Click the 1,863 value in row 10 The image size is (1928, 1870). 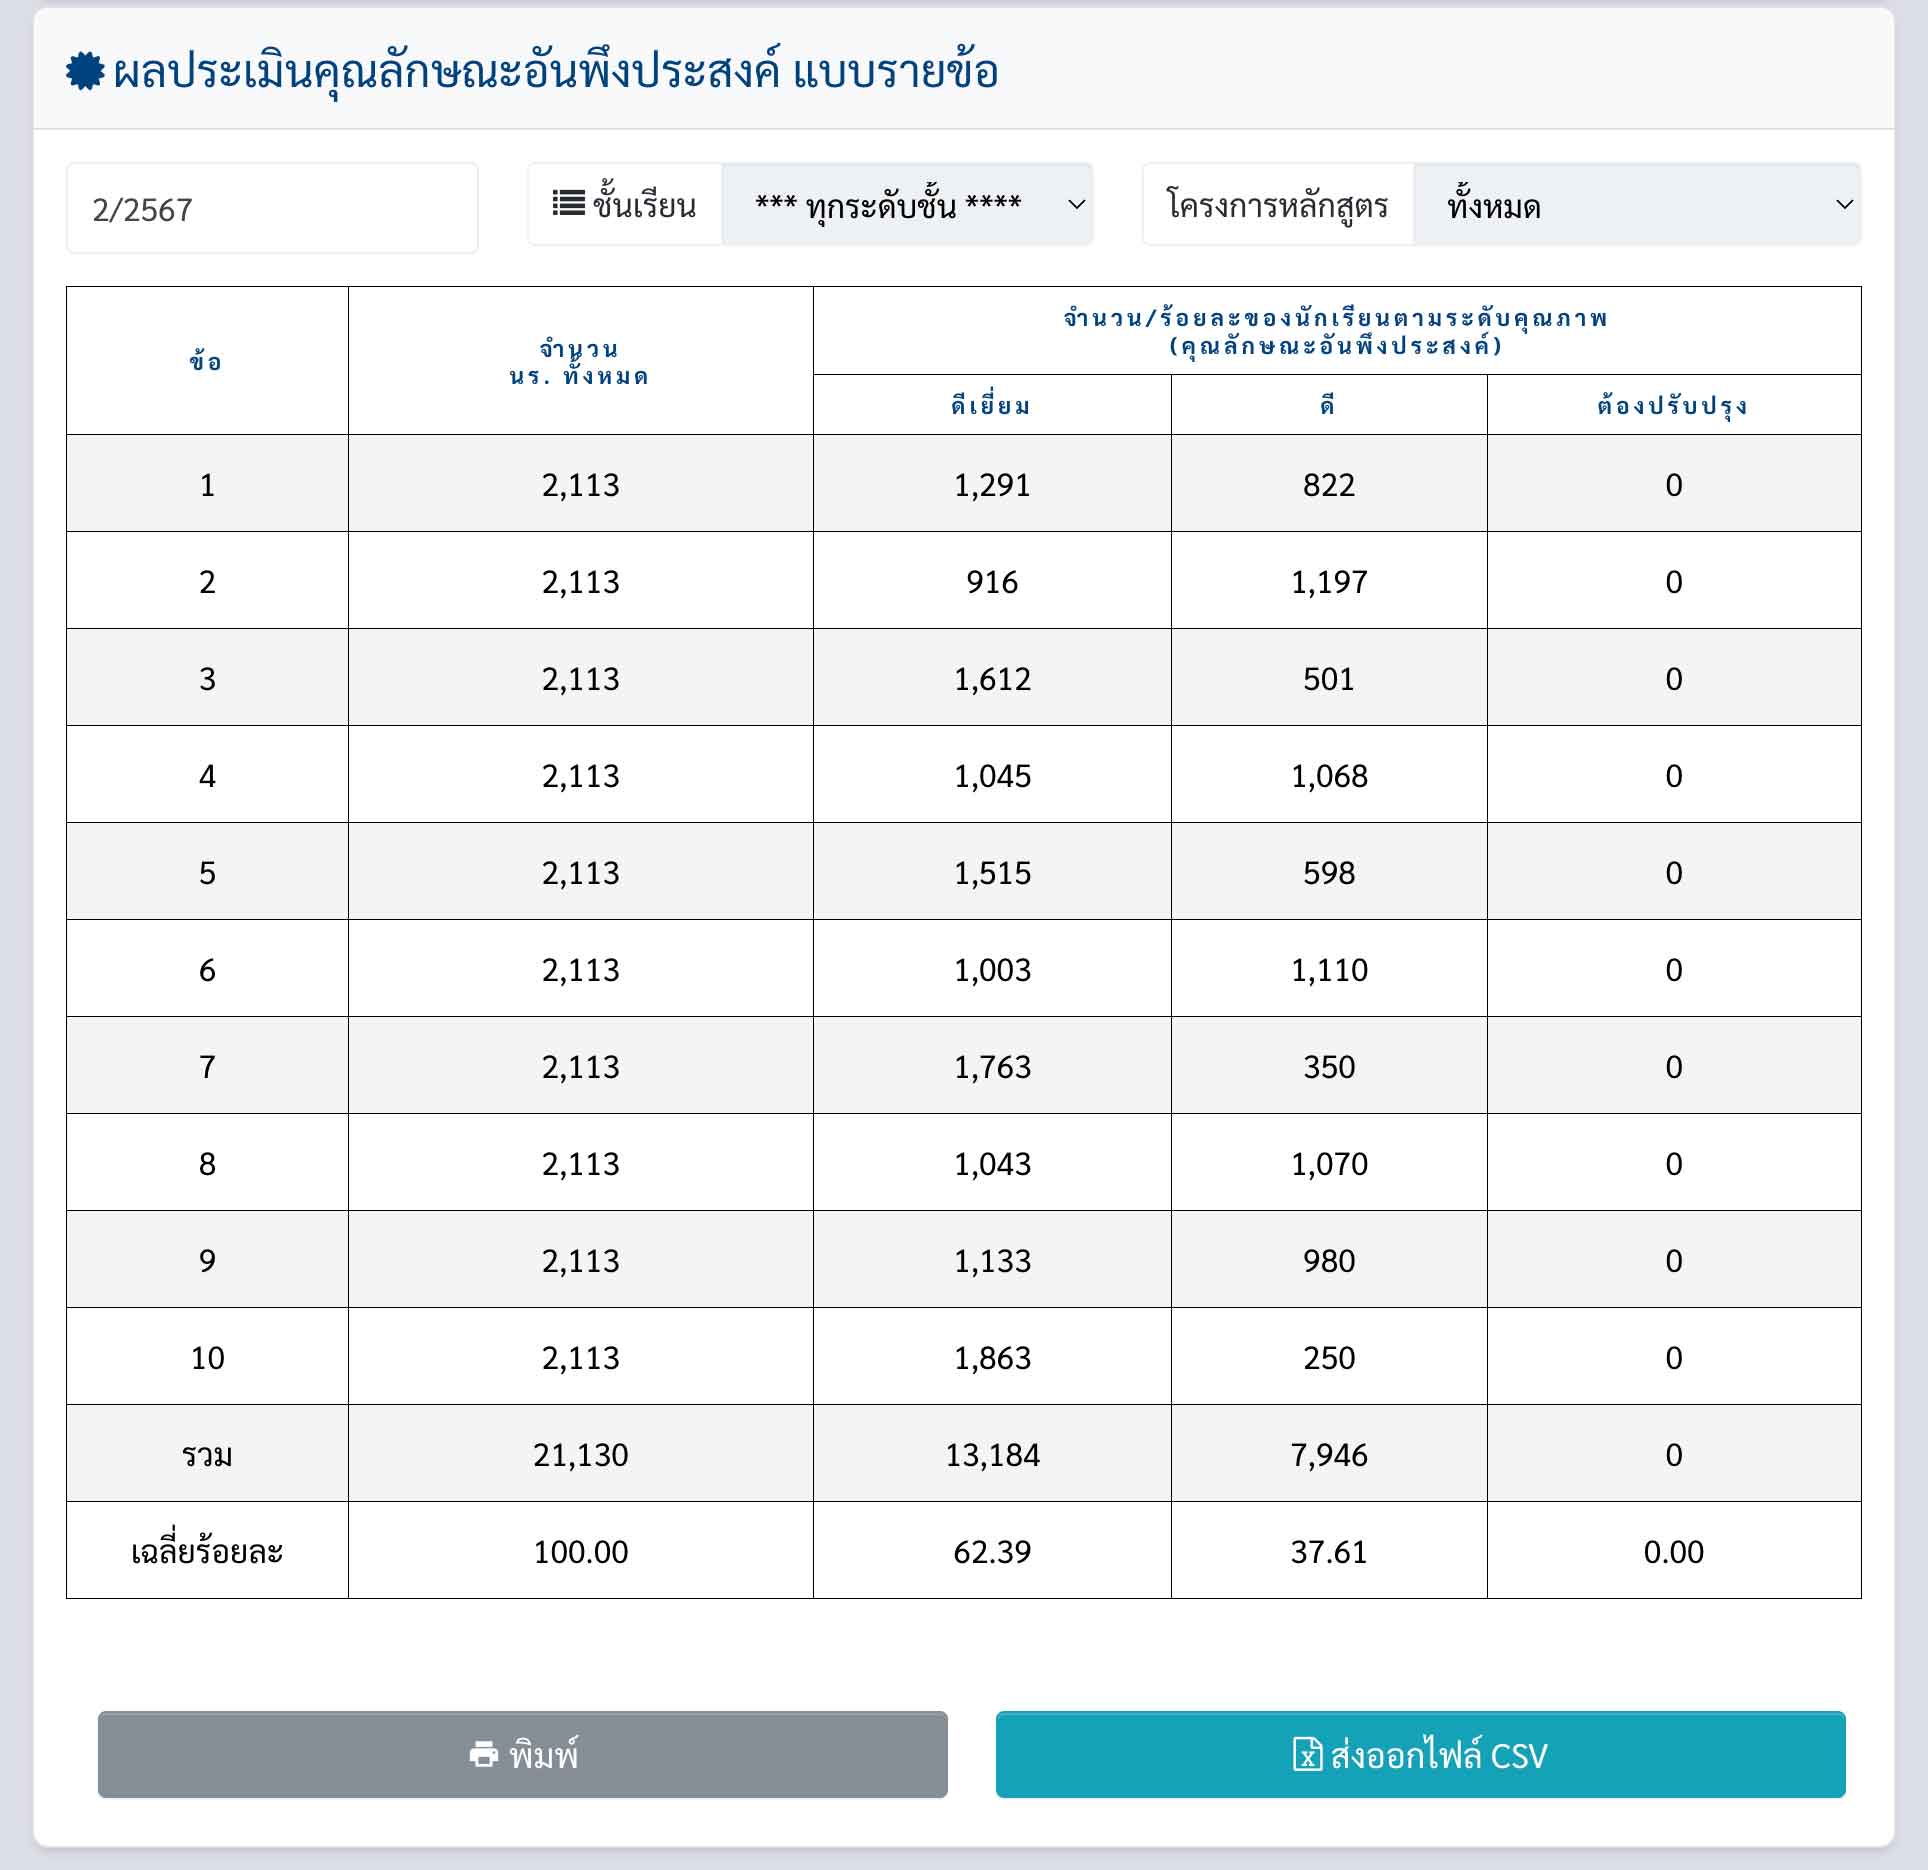[x=991, y=1358]
